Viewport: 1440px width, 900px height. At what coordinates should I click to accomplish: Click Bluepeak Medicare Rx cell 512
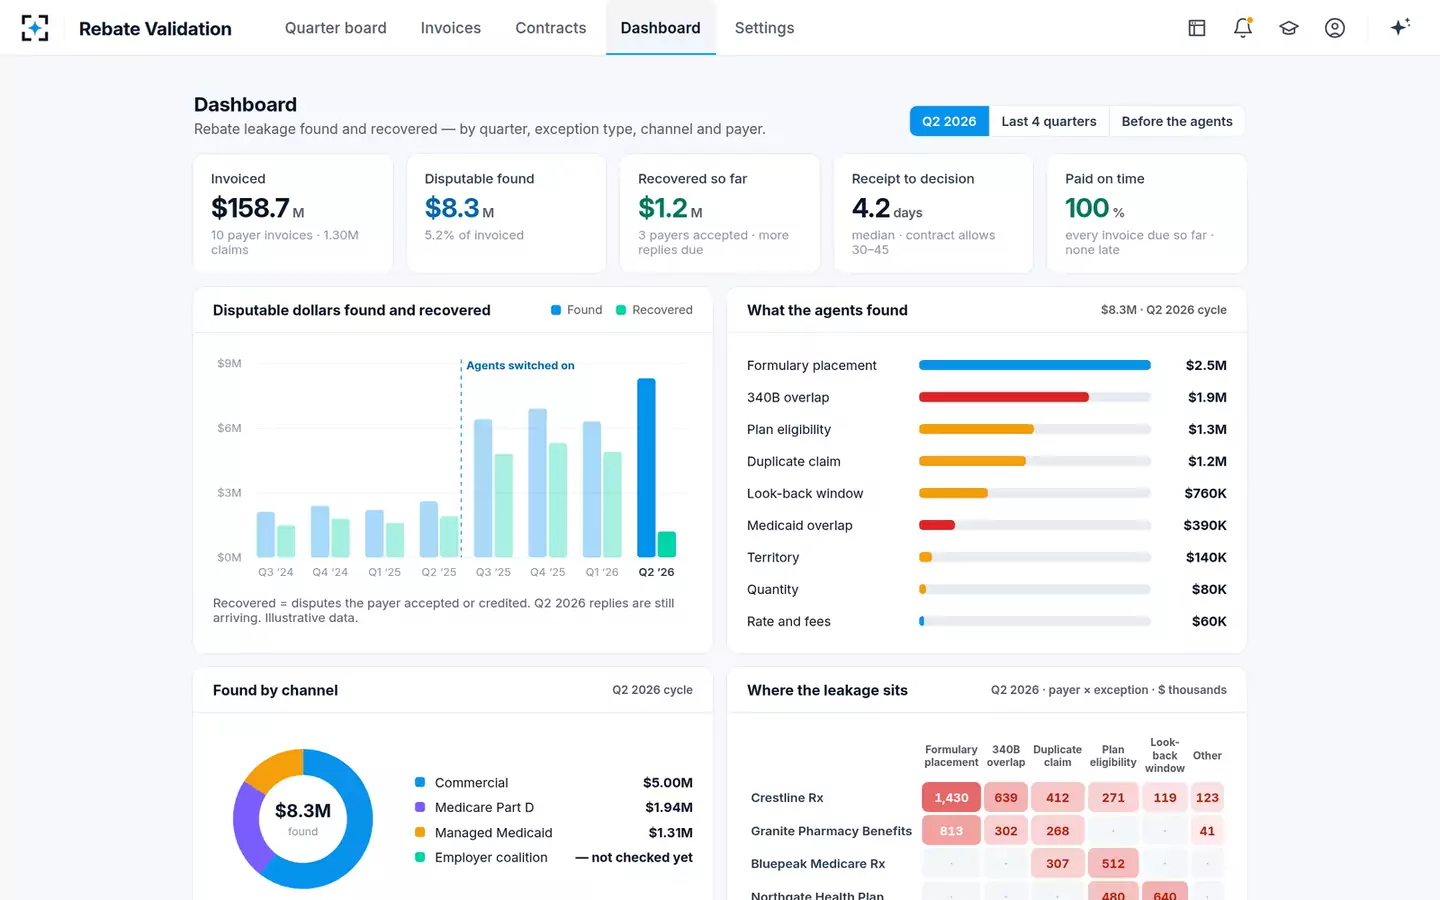pos(1113,864)
